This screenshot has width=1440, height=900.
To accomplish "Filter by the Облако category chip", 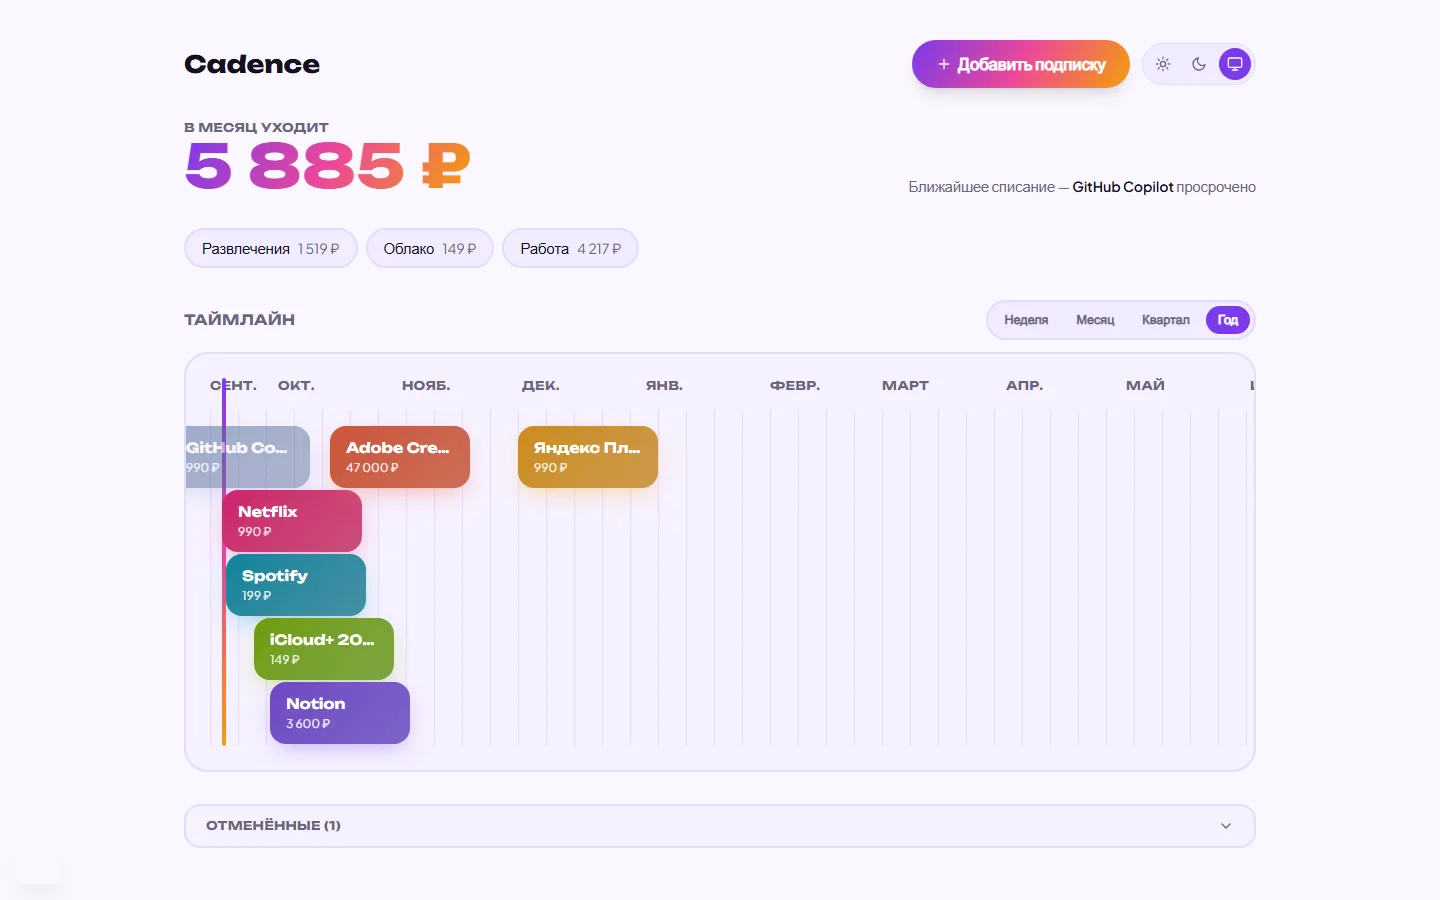I will [x=430, y=249].
